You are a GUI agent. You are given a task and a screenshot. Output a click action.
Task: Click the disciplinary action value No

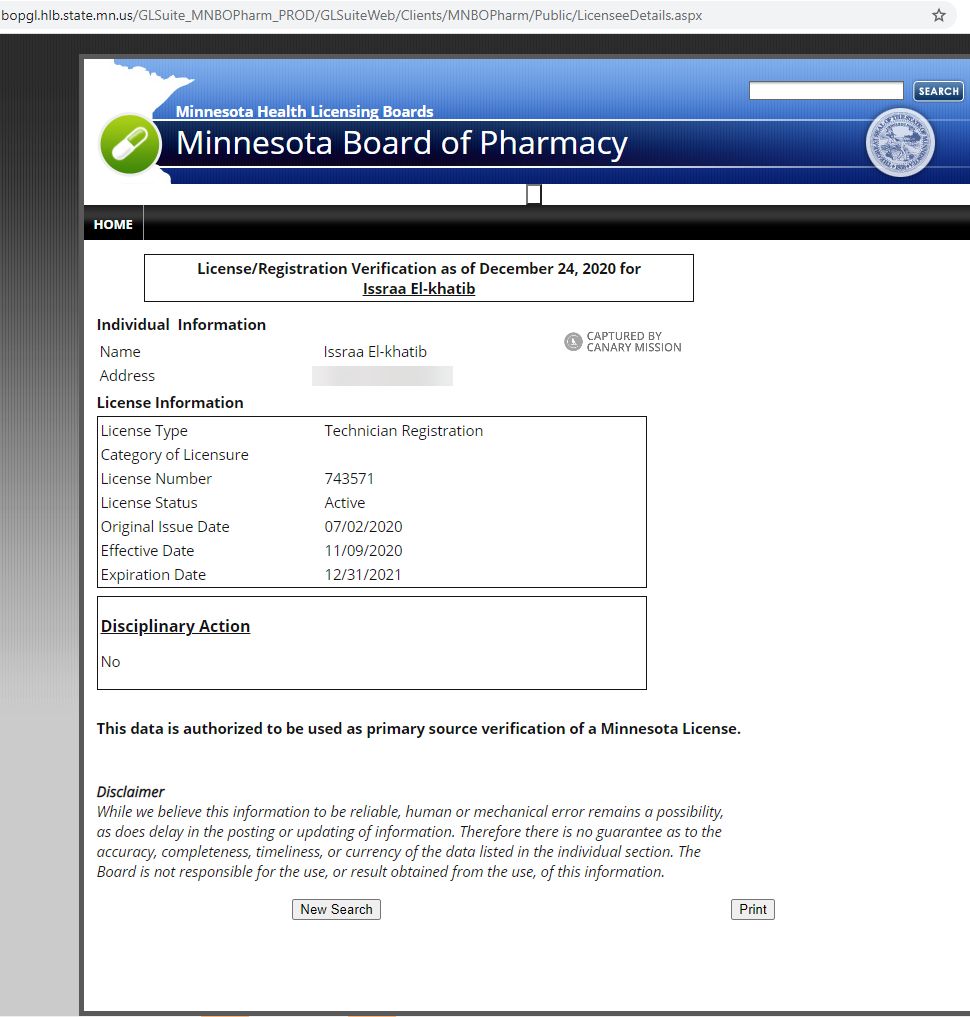110,662
